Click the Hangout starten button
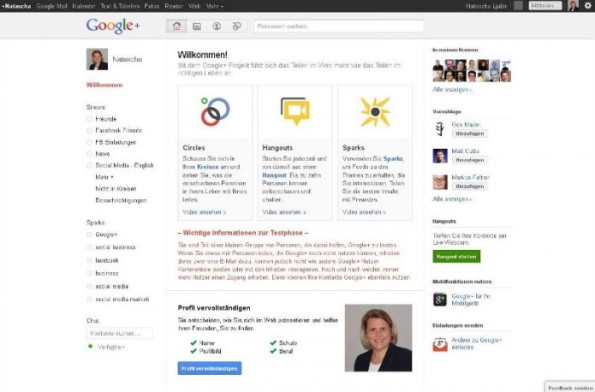 point(456,257)
